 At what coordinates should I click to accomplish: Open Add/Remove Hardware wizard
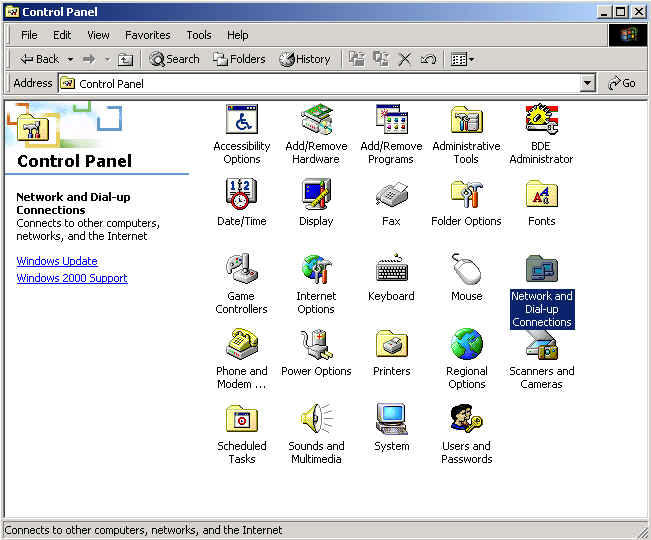(x=316, y=135)
